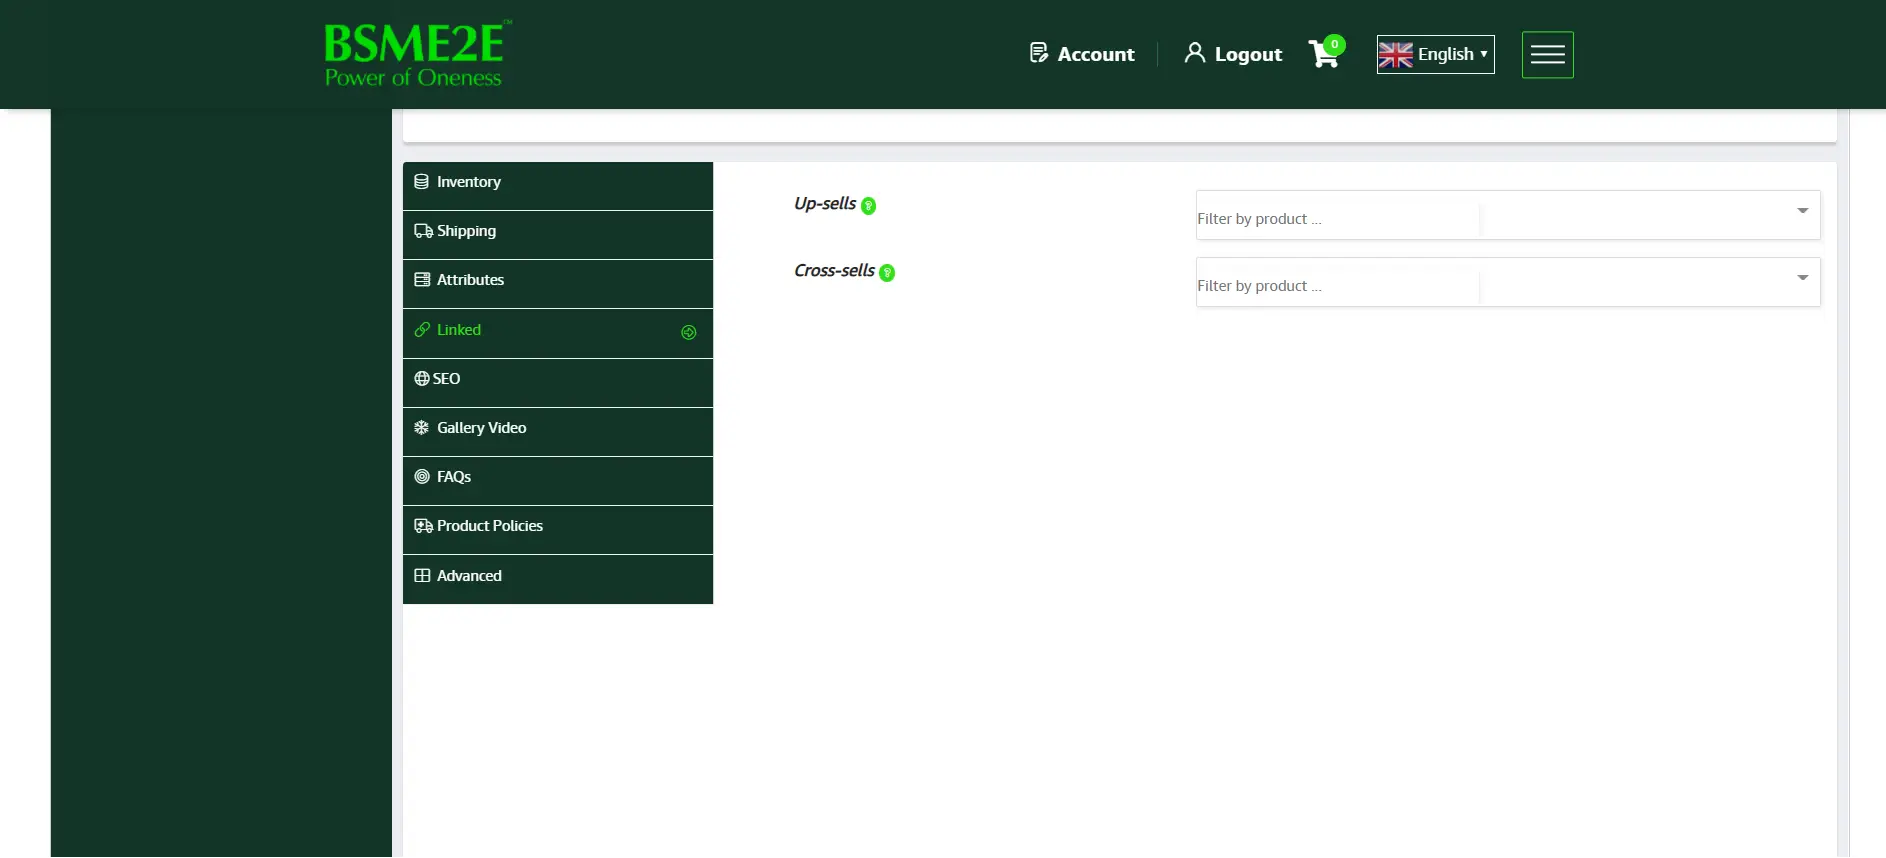Click the Account document icon
Viewport: 1886px width, 858px height.
click(x=1039, y=53)
